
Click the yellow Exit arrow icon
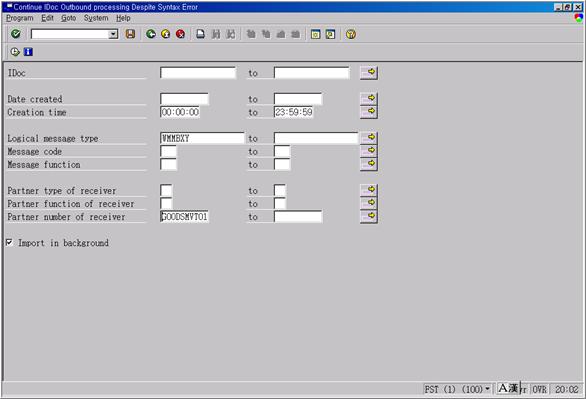click(166, 34)
